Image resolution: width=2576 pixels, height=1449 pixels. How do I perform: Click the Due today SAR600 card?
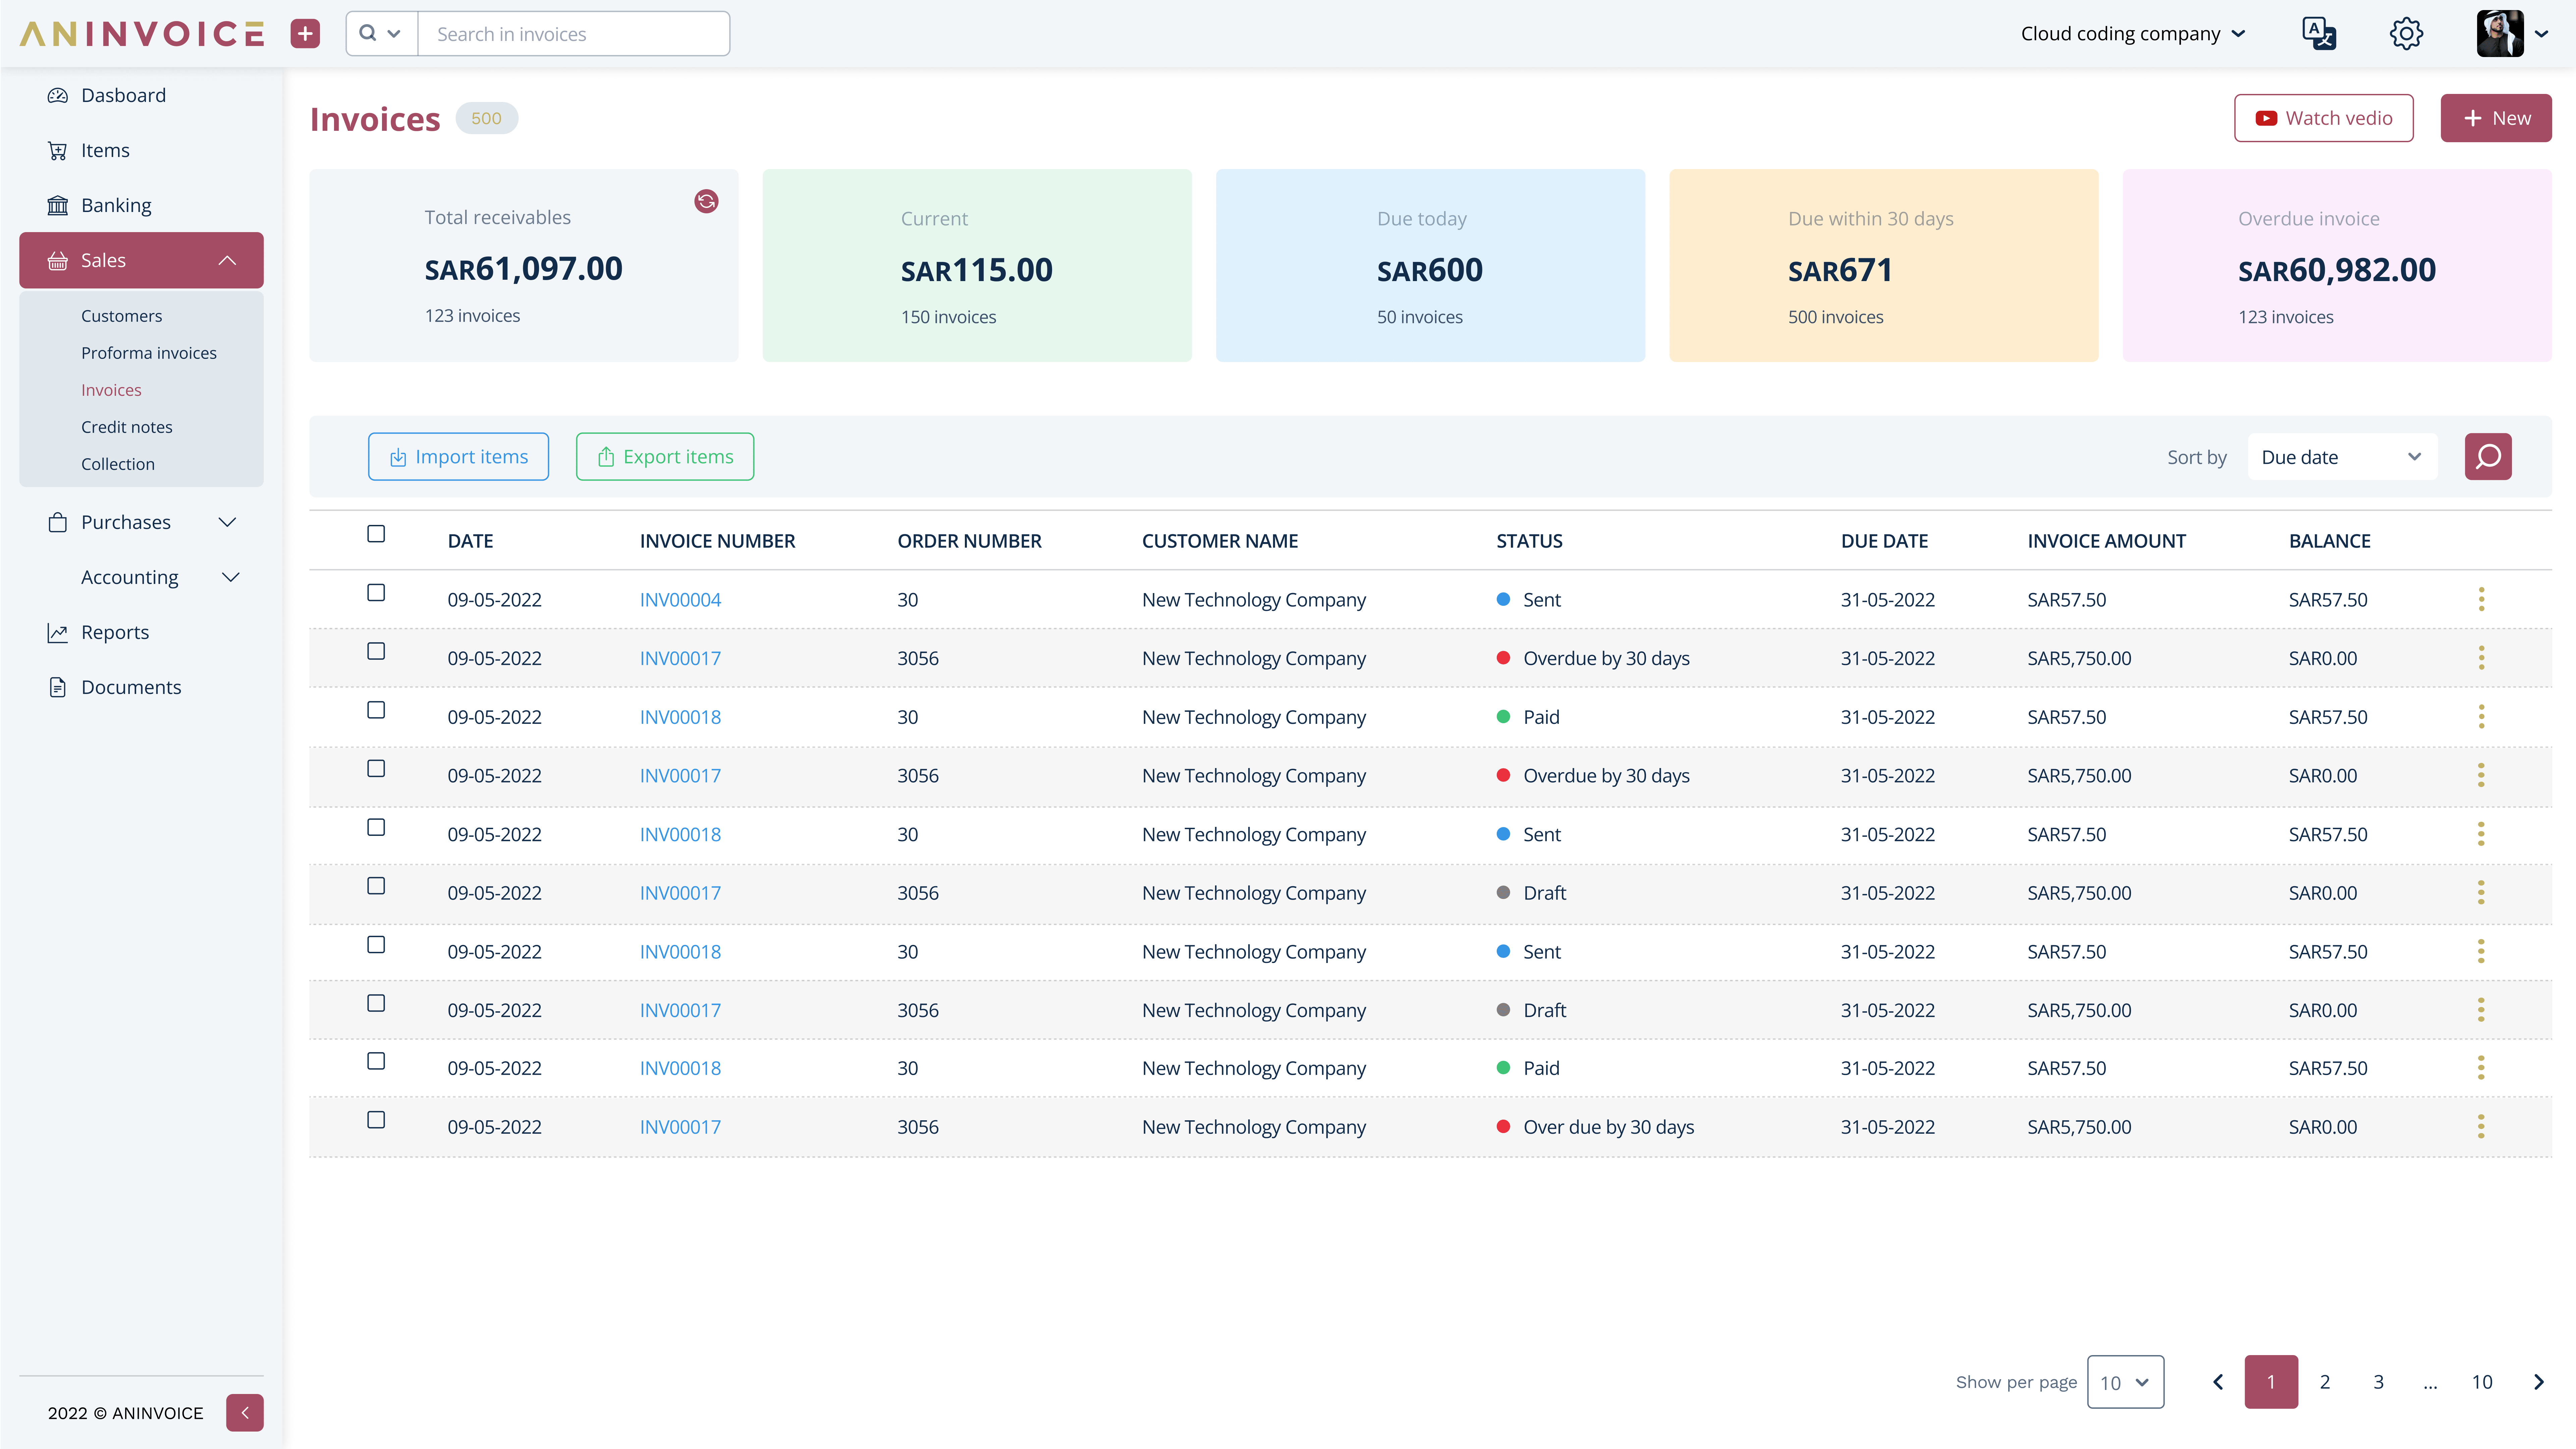pyautogui.click(x=1430, y=265)
